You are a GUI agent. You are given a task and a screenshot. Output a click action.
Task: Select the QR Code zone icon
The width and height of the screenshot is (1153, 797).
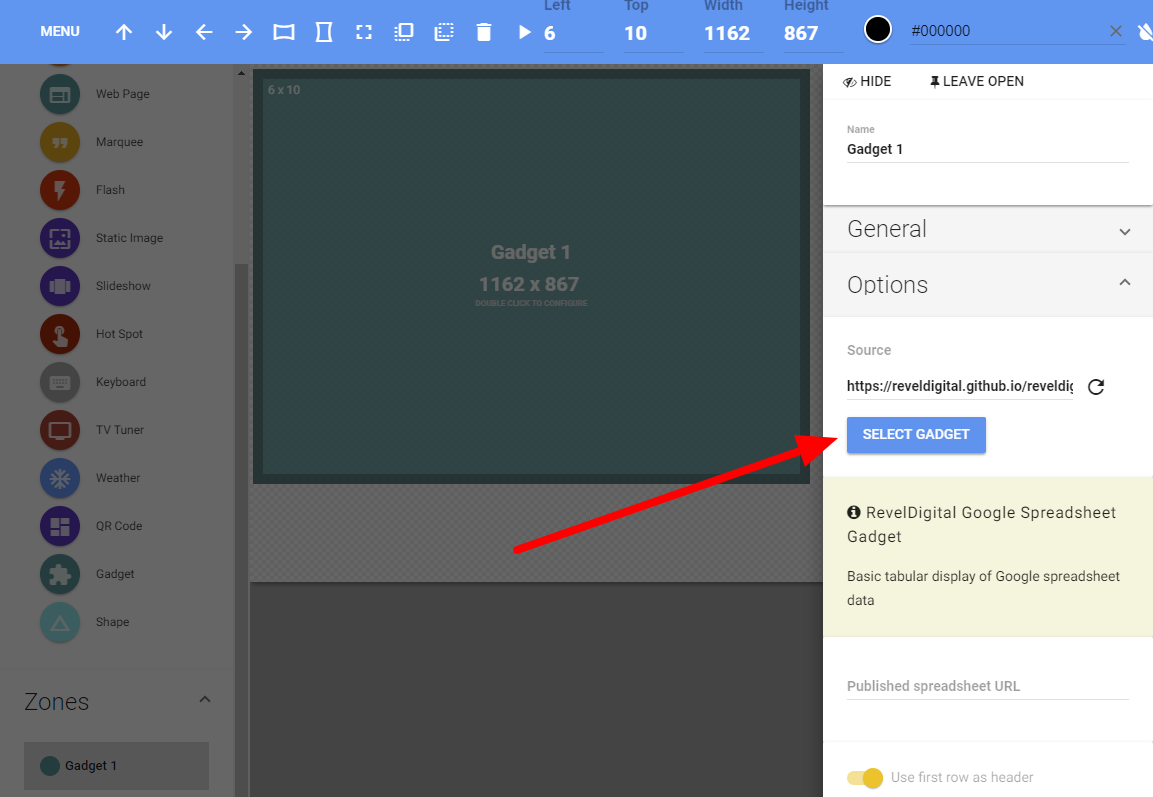tap(60, 526)
